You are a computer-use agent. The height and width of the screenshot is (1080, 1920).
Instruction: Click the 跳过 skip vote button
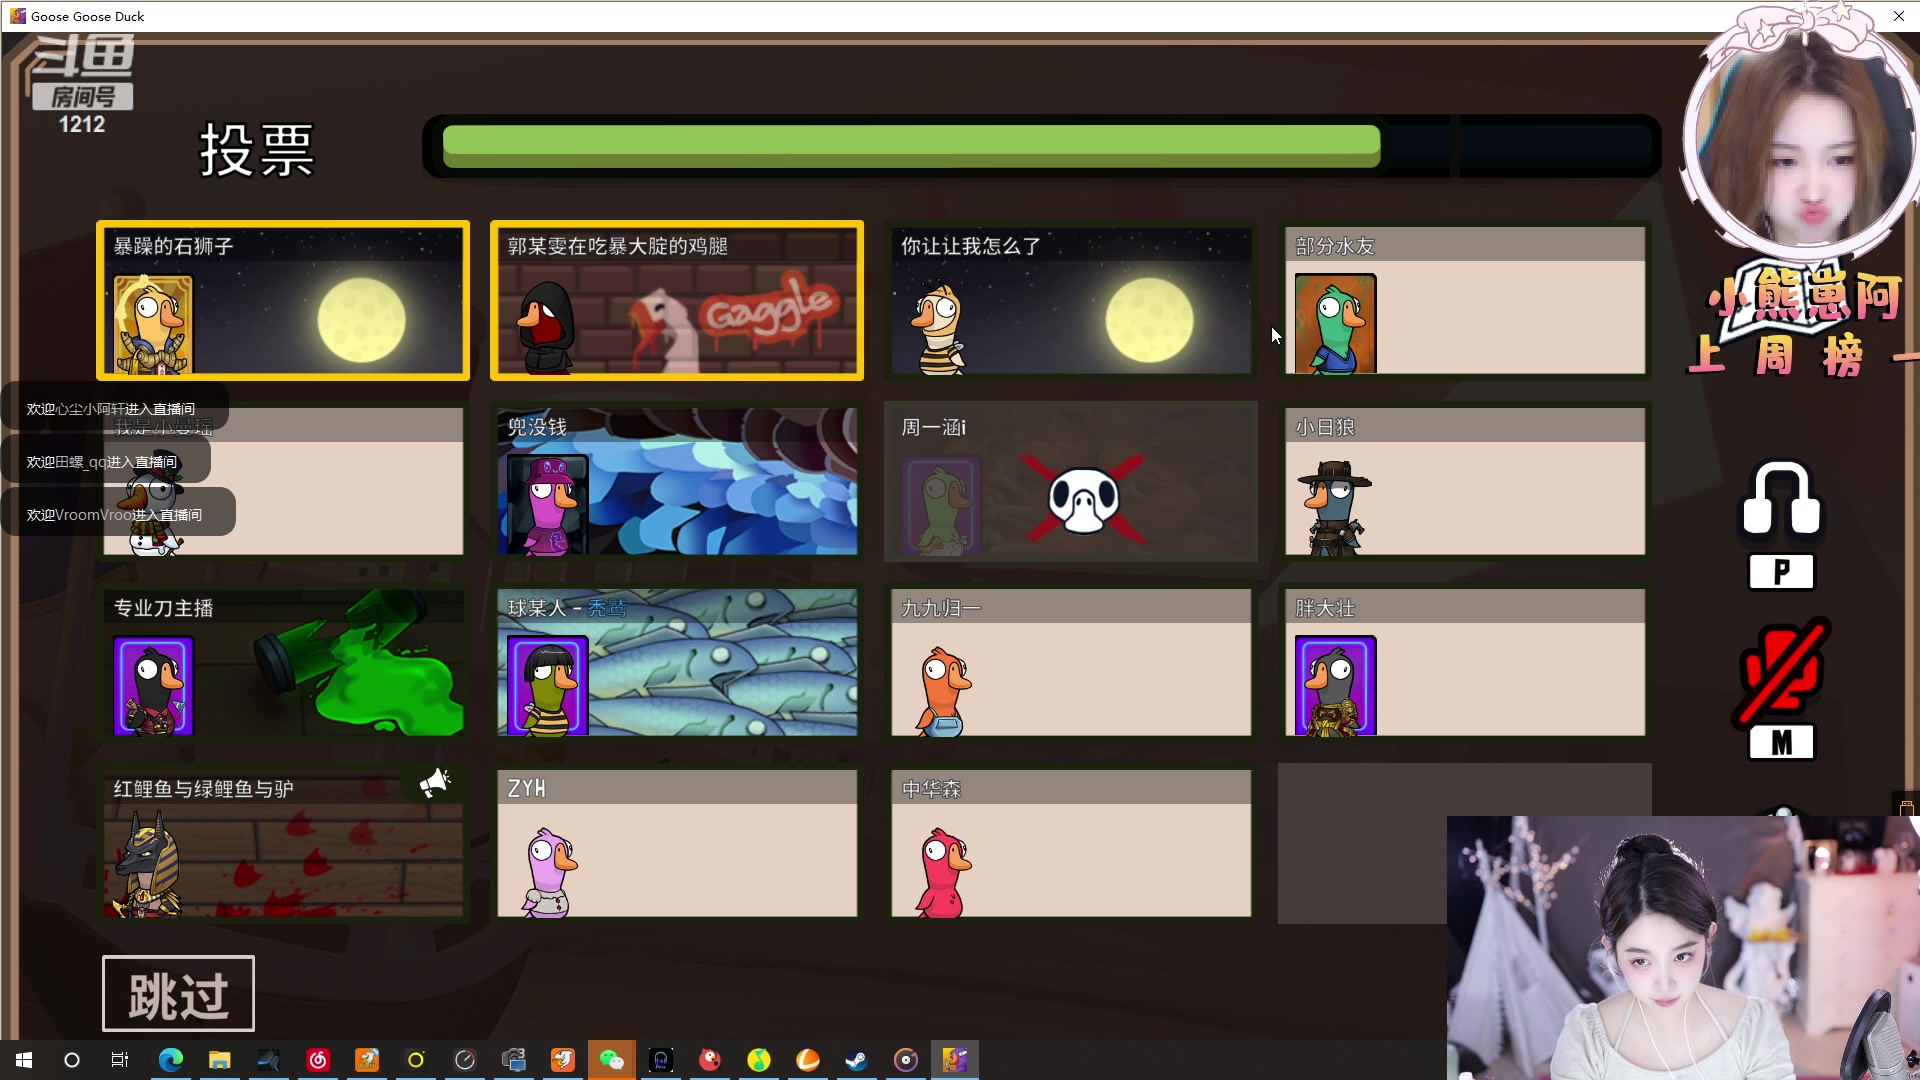coord(178,994)
